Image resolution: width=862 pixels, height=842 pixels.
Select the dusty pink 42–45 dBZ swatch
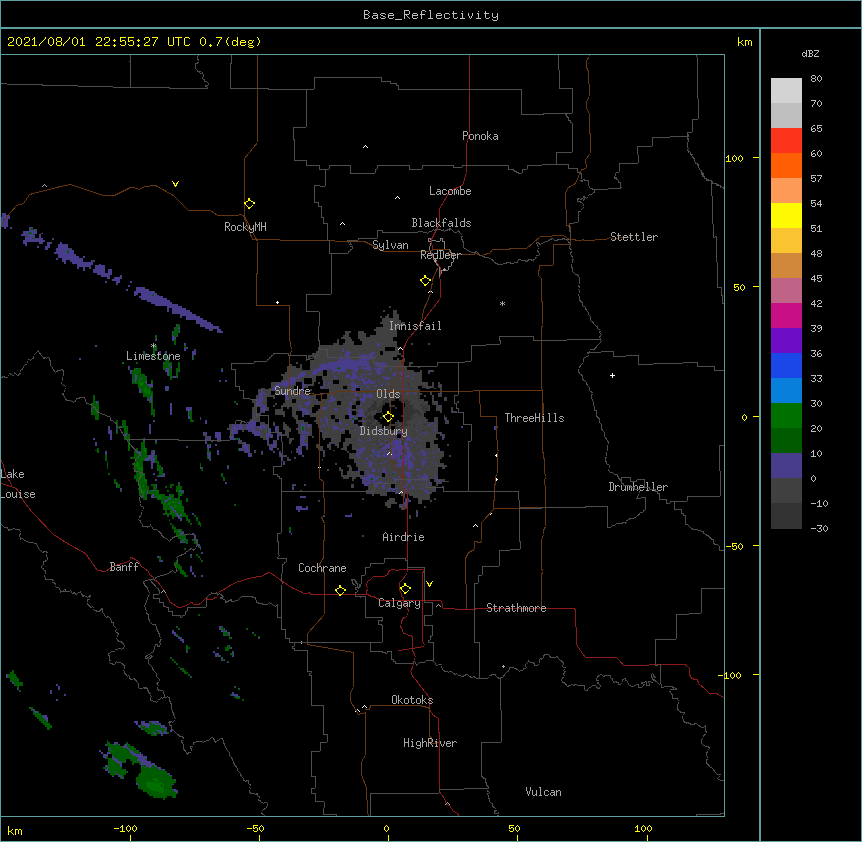786,291
